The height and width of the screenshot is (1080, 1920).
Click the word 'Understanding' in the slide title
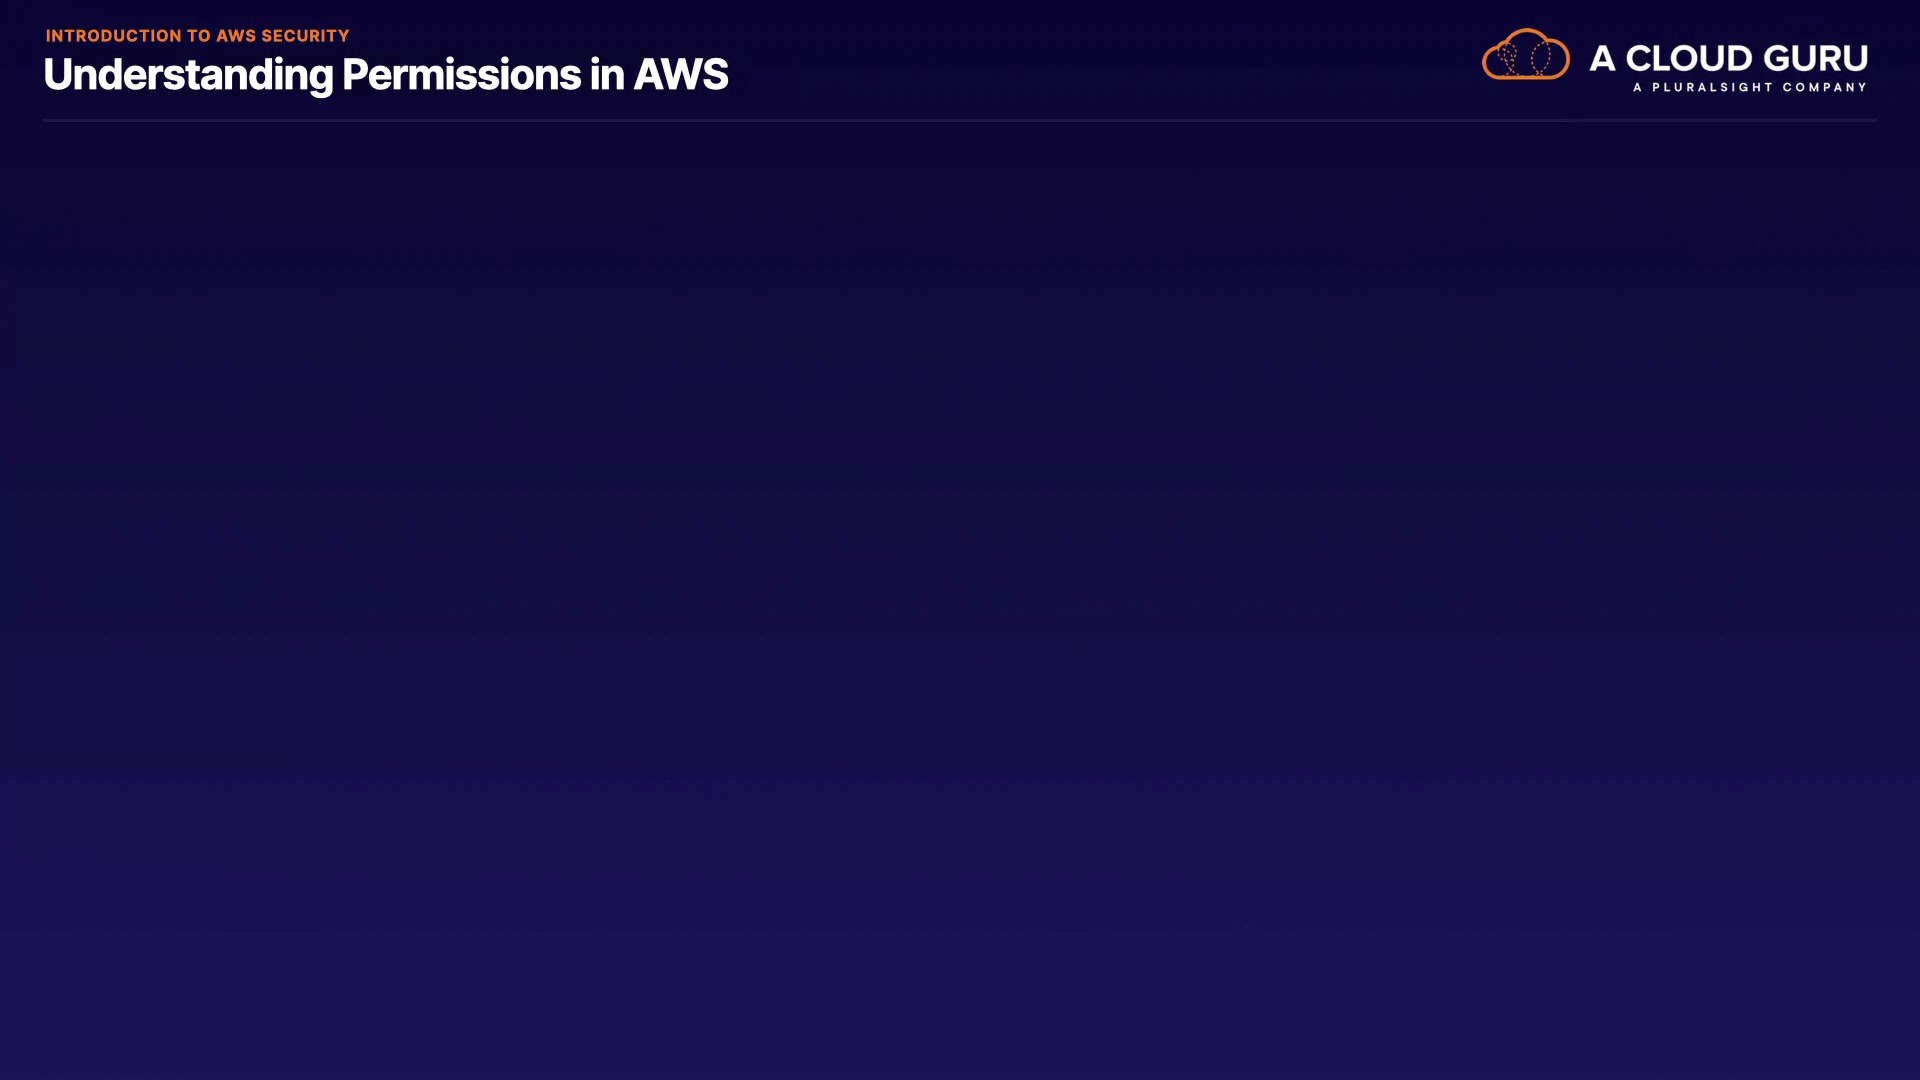188,75
